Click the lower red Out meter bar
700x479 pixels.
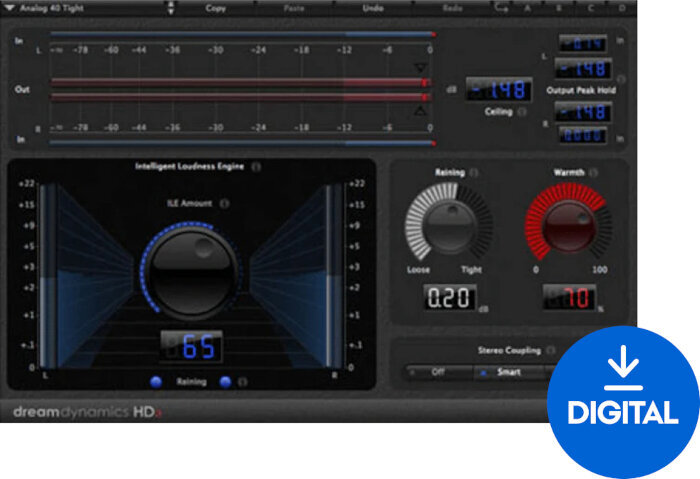[x=240, y=97]
